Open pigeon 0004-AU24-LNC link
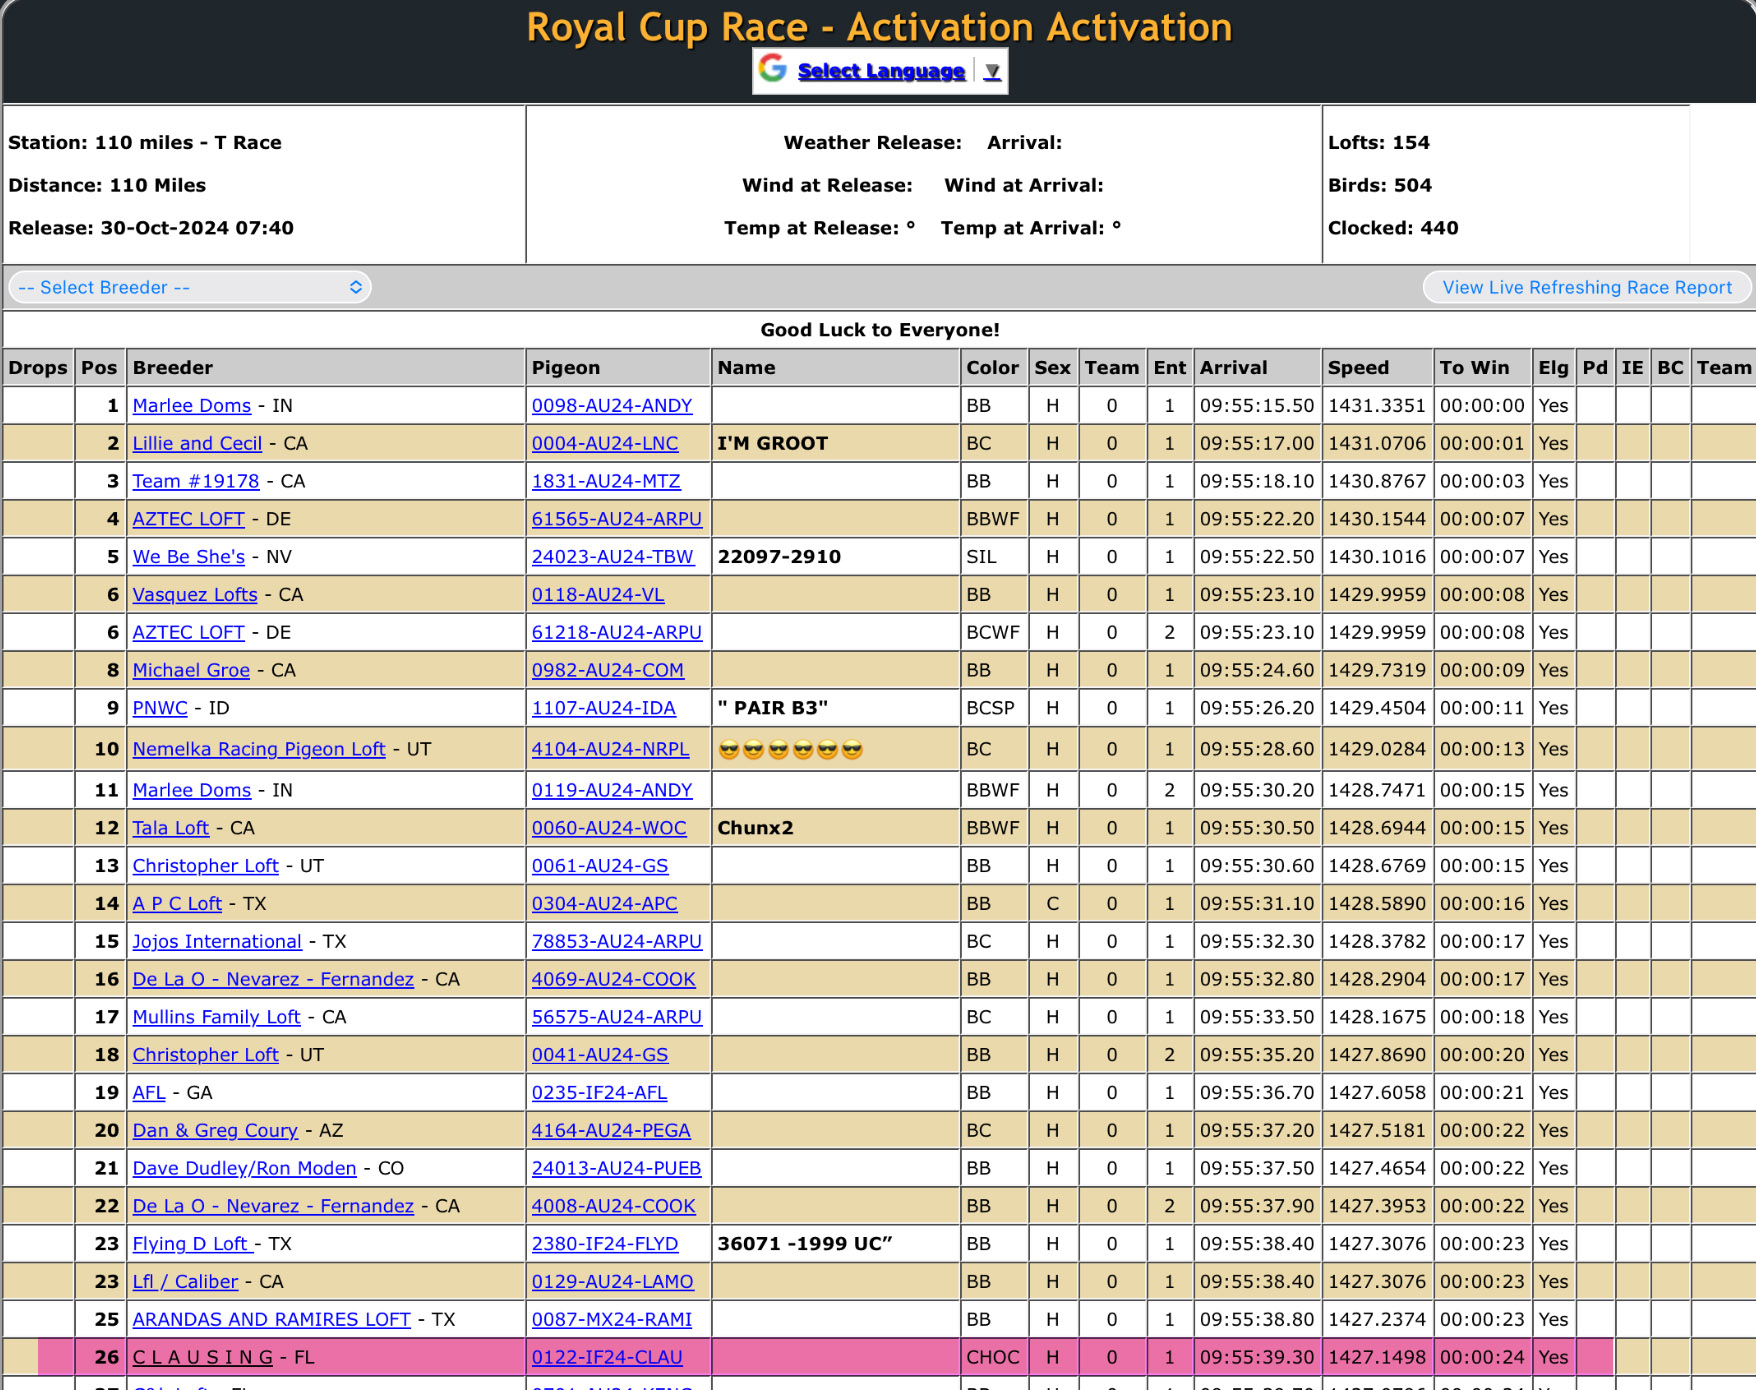Screen dimensions: 1756x1390 pos(604,444)
